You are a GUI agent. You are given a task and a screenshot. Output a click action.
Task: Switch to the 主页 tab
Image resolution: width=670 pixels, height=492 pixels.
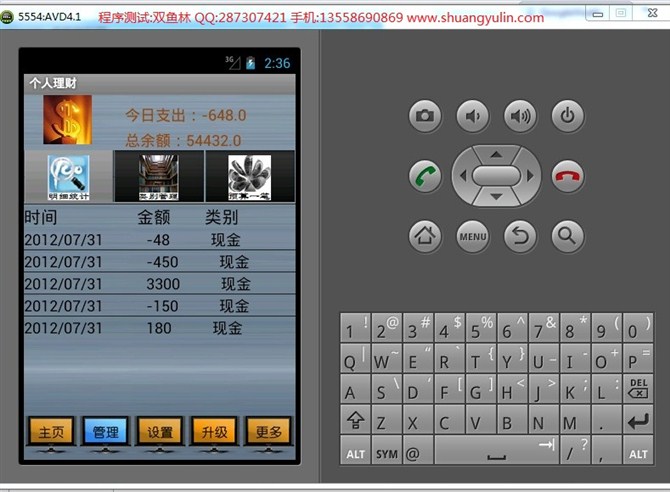51,431
